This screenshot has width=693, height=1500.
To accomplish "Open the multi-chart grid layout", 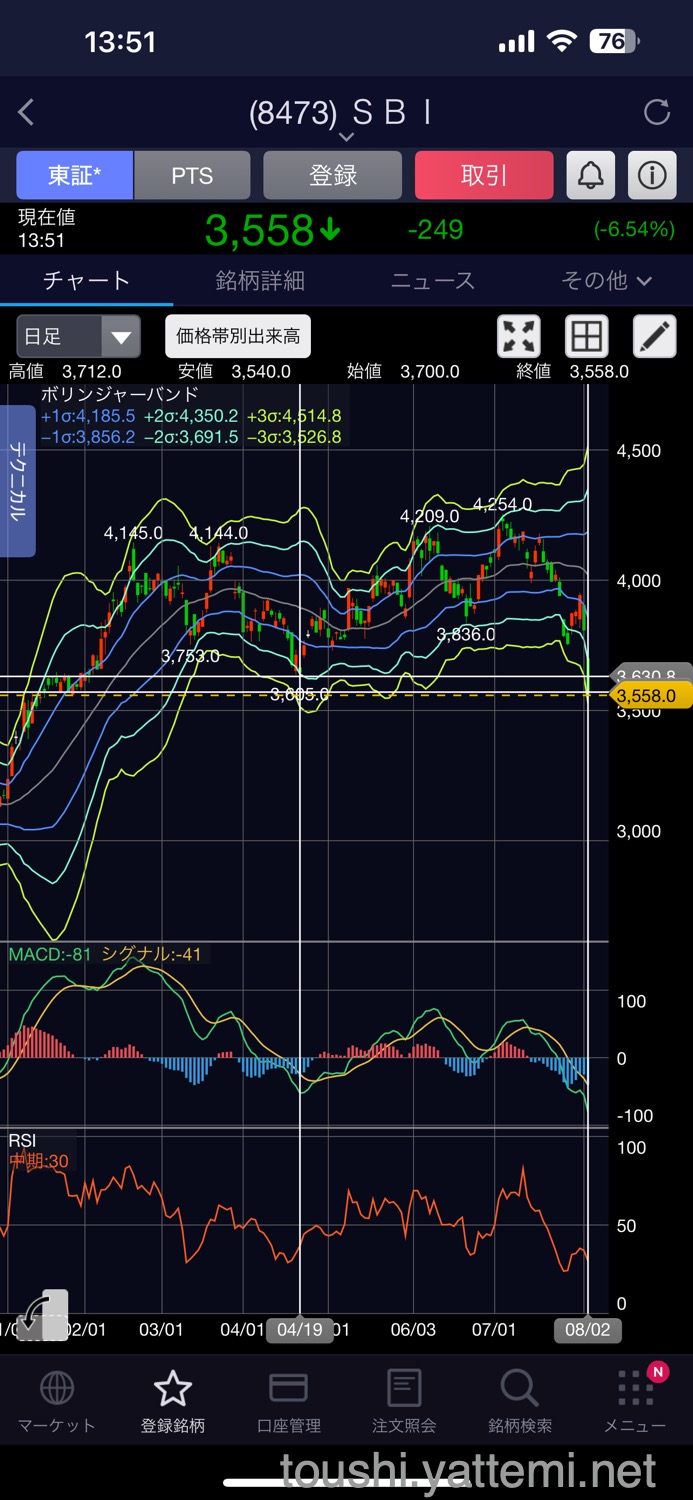I will 587,337.
